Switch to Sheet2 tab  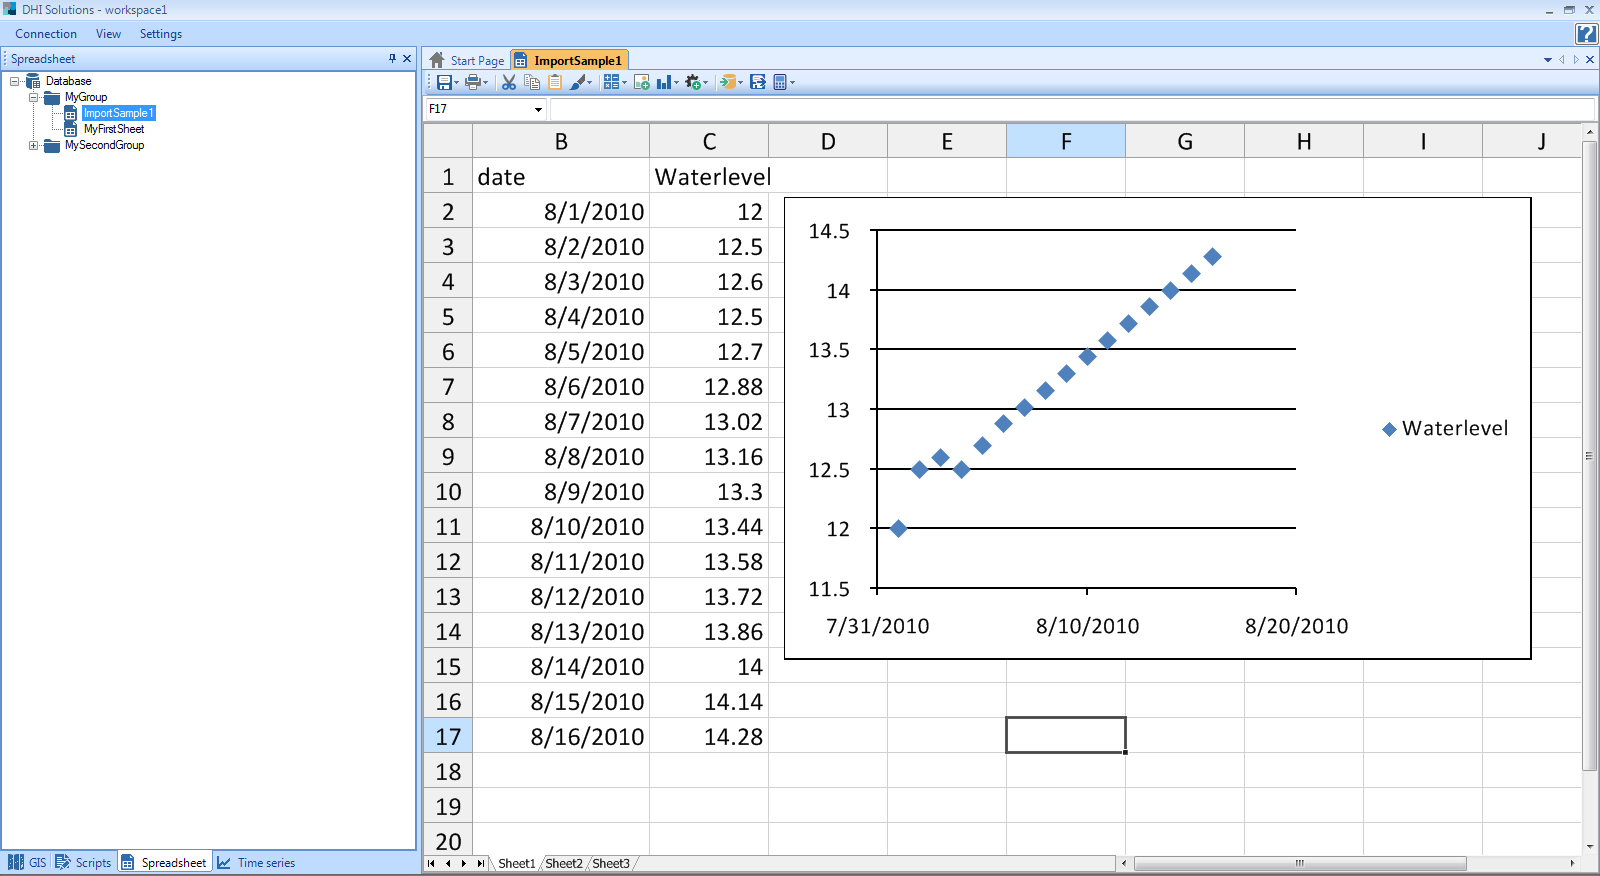[564, 863]
